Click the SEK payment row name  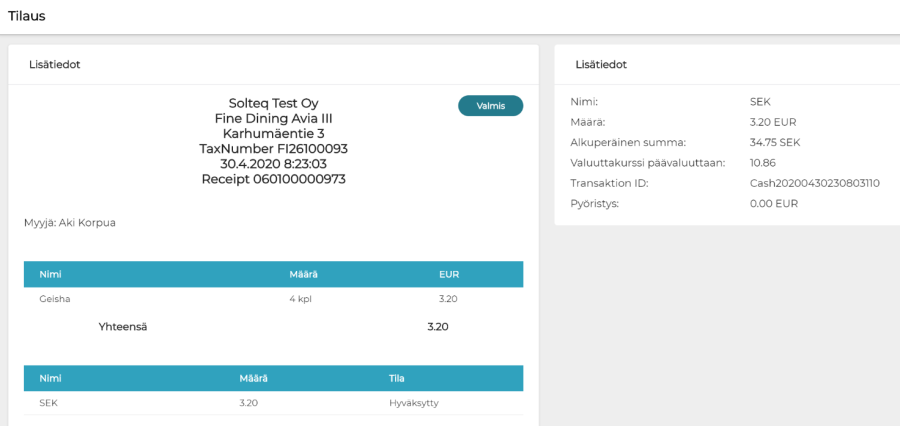click(49, 403)
